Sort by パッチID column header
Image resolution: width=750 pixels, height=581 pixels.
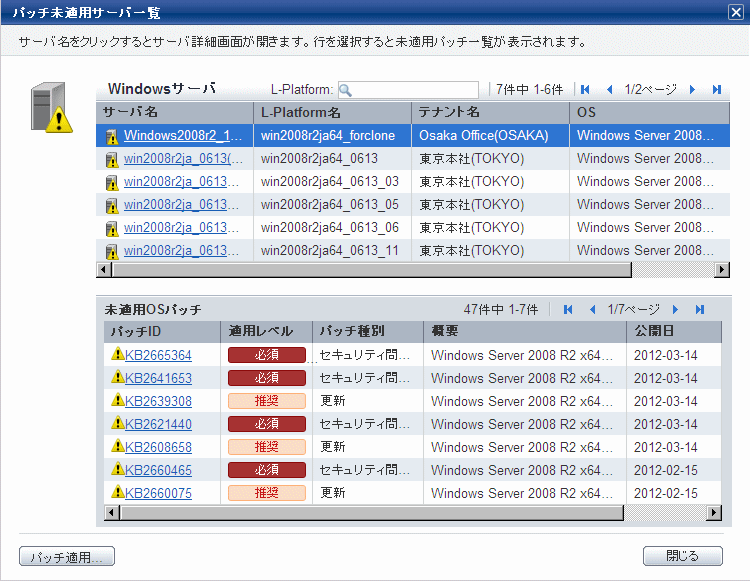point(162,331)
